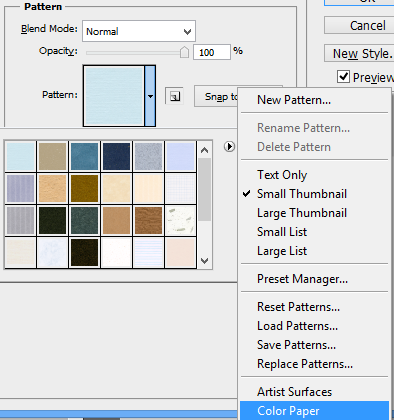Create new preset from current pattern icon

tap(175, 96)
